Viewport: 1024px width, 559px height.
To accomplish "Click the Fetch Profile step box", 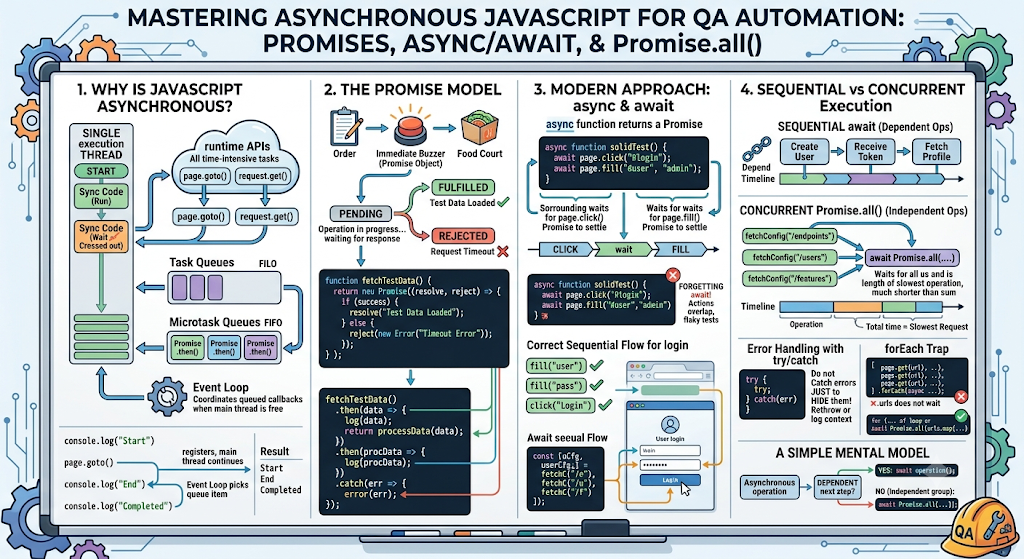I will [x=936, y=152].
